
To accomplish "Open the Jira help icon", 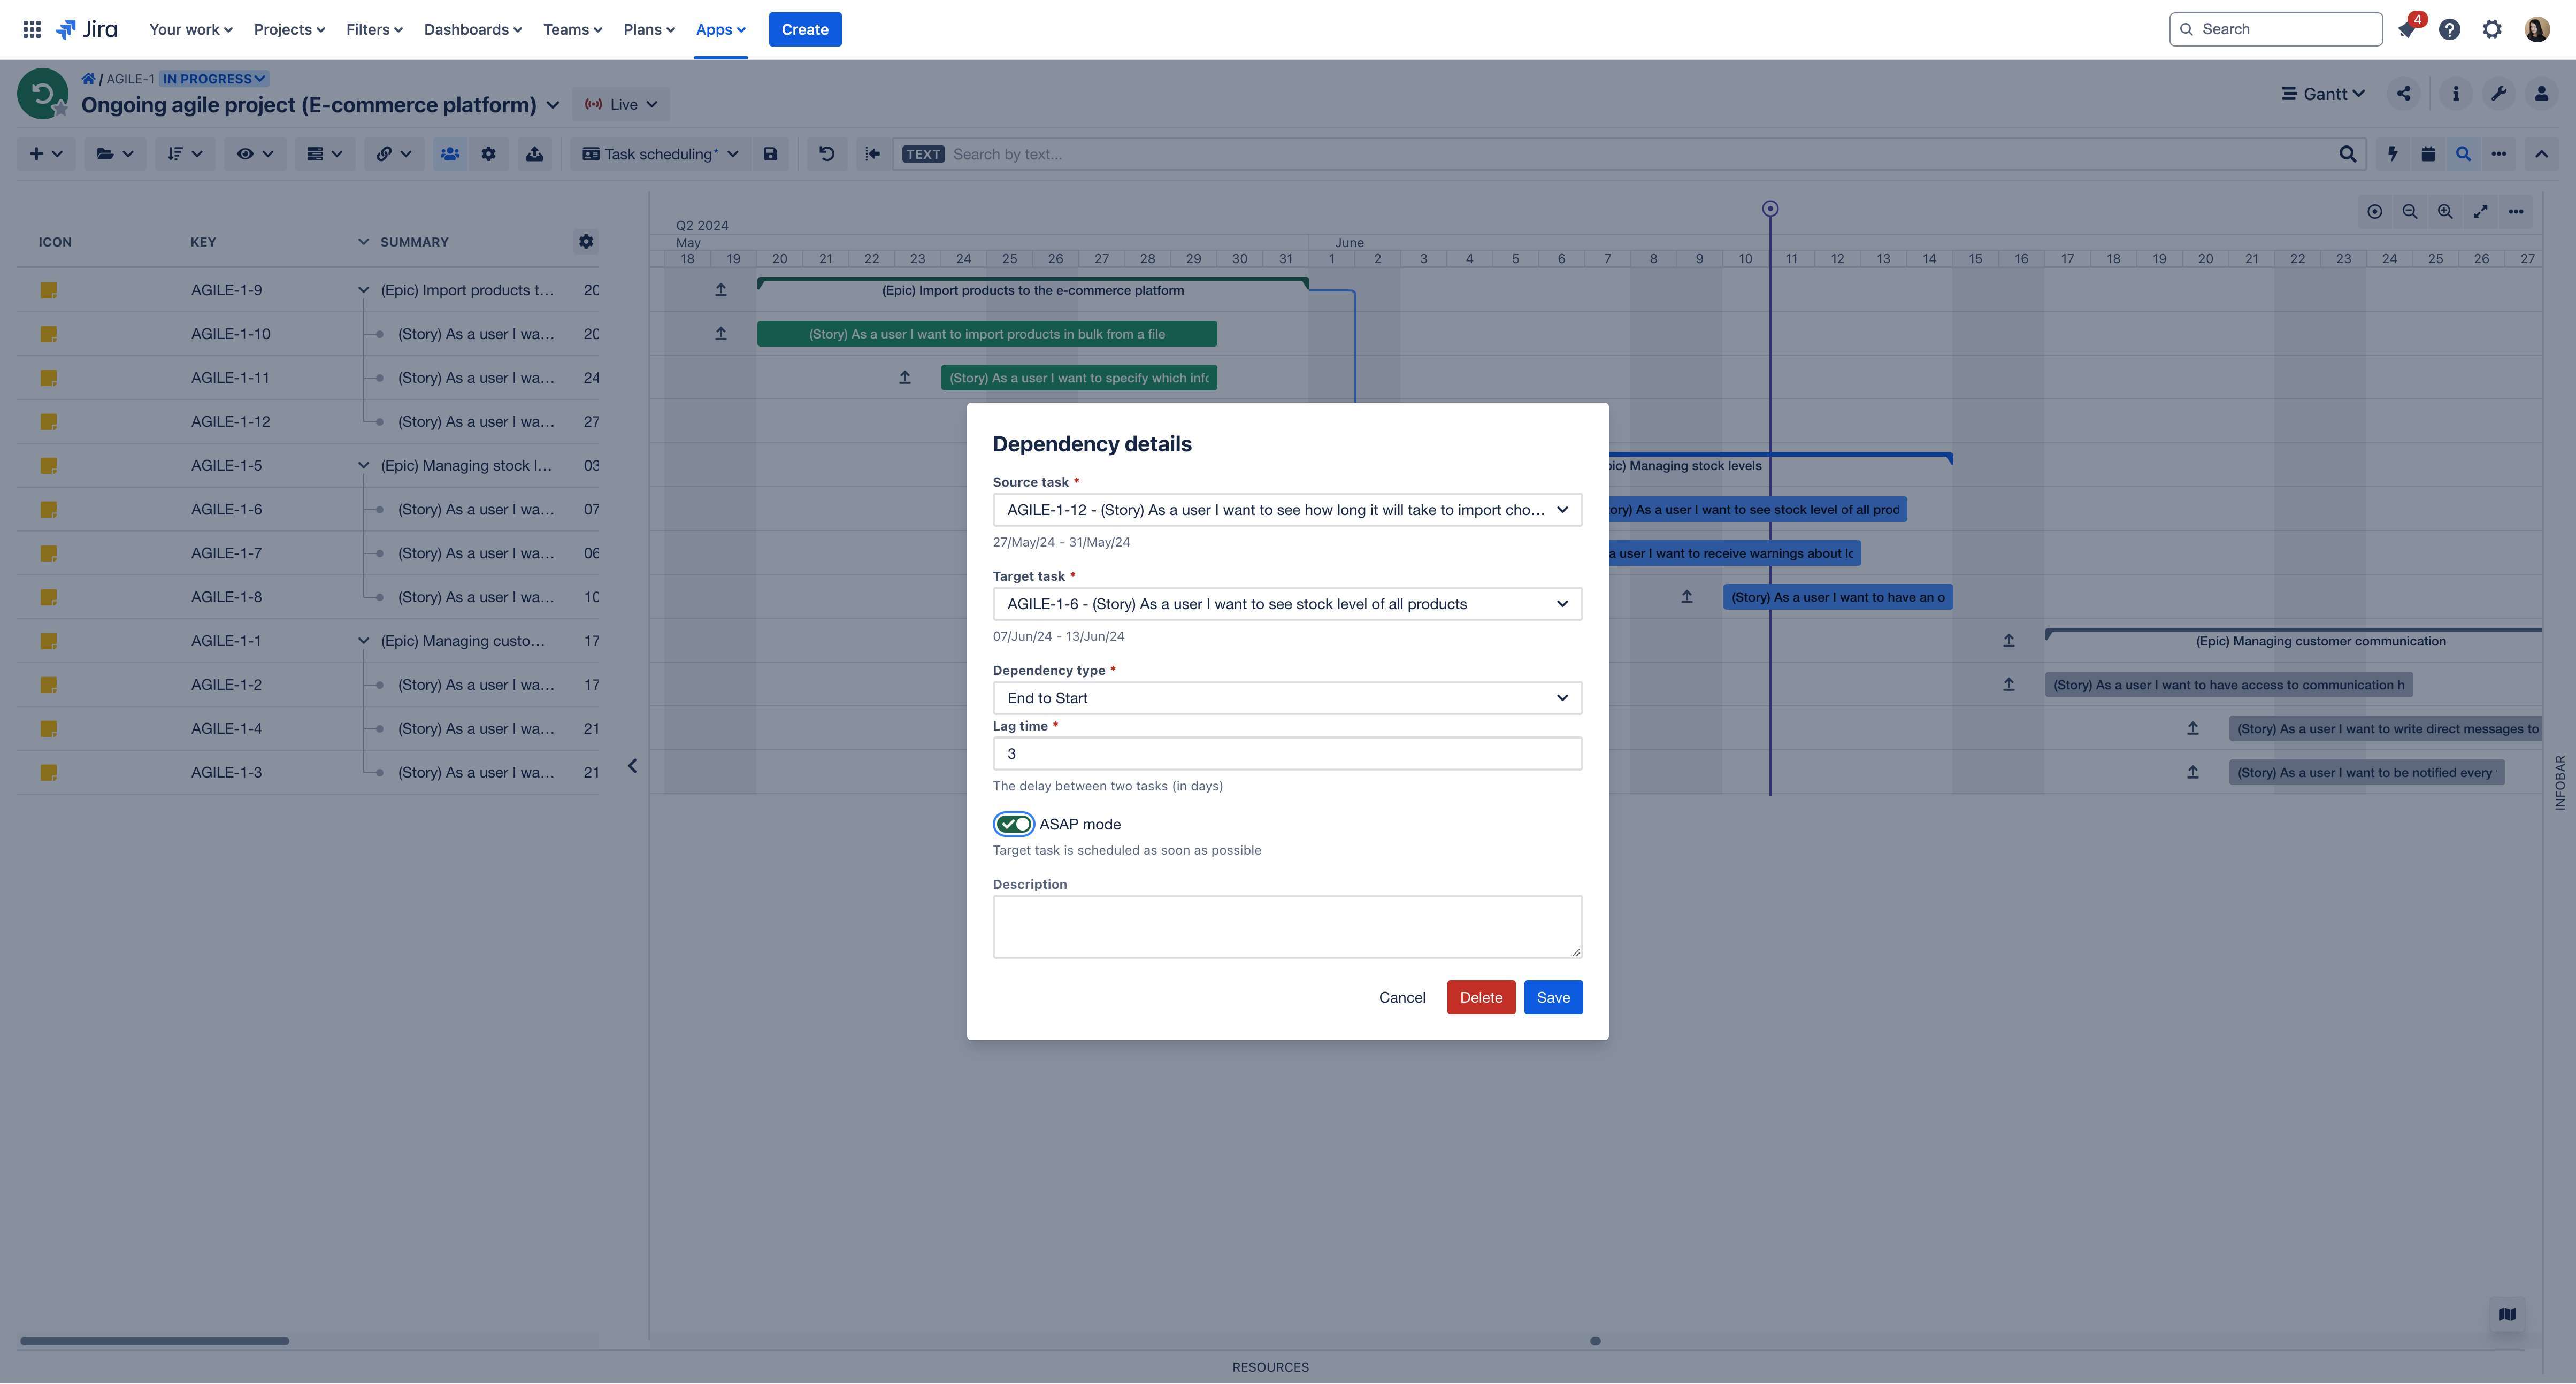I will coord(2449,29).
